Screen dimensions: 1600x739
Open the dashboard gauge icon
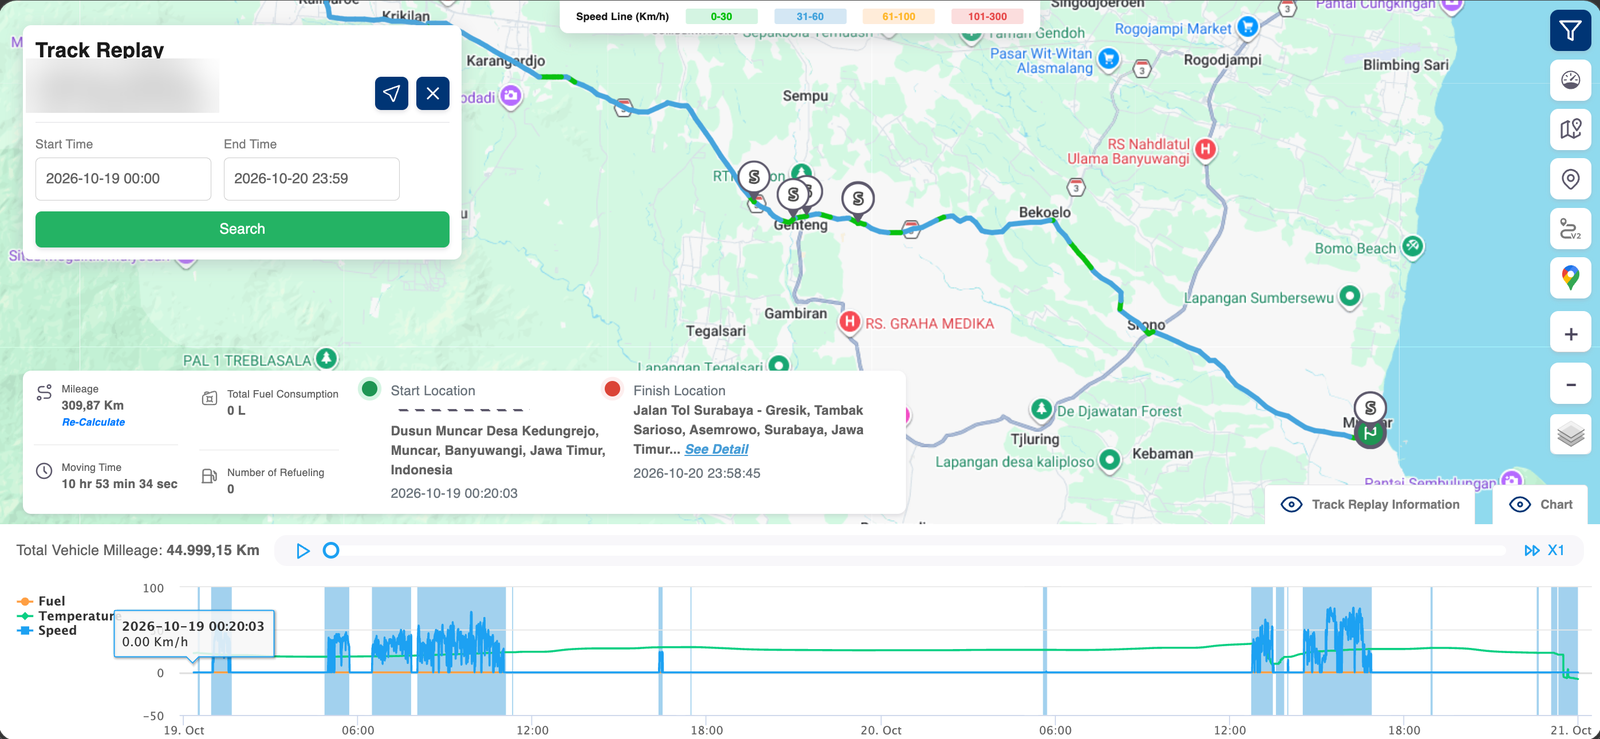click(1570, 80)
